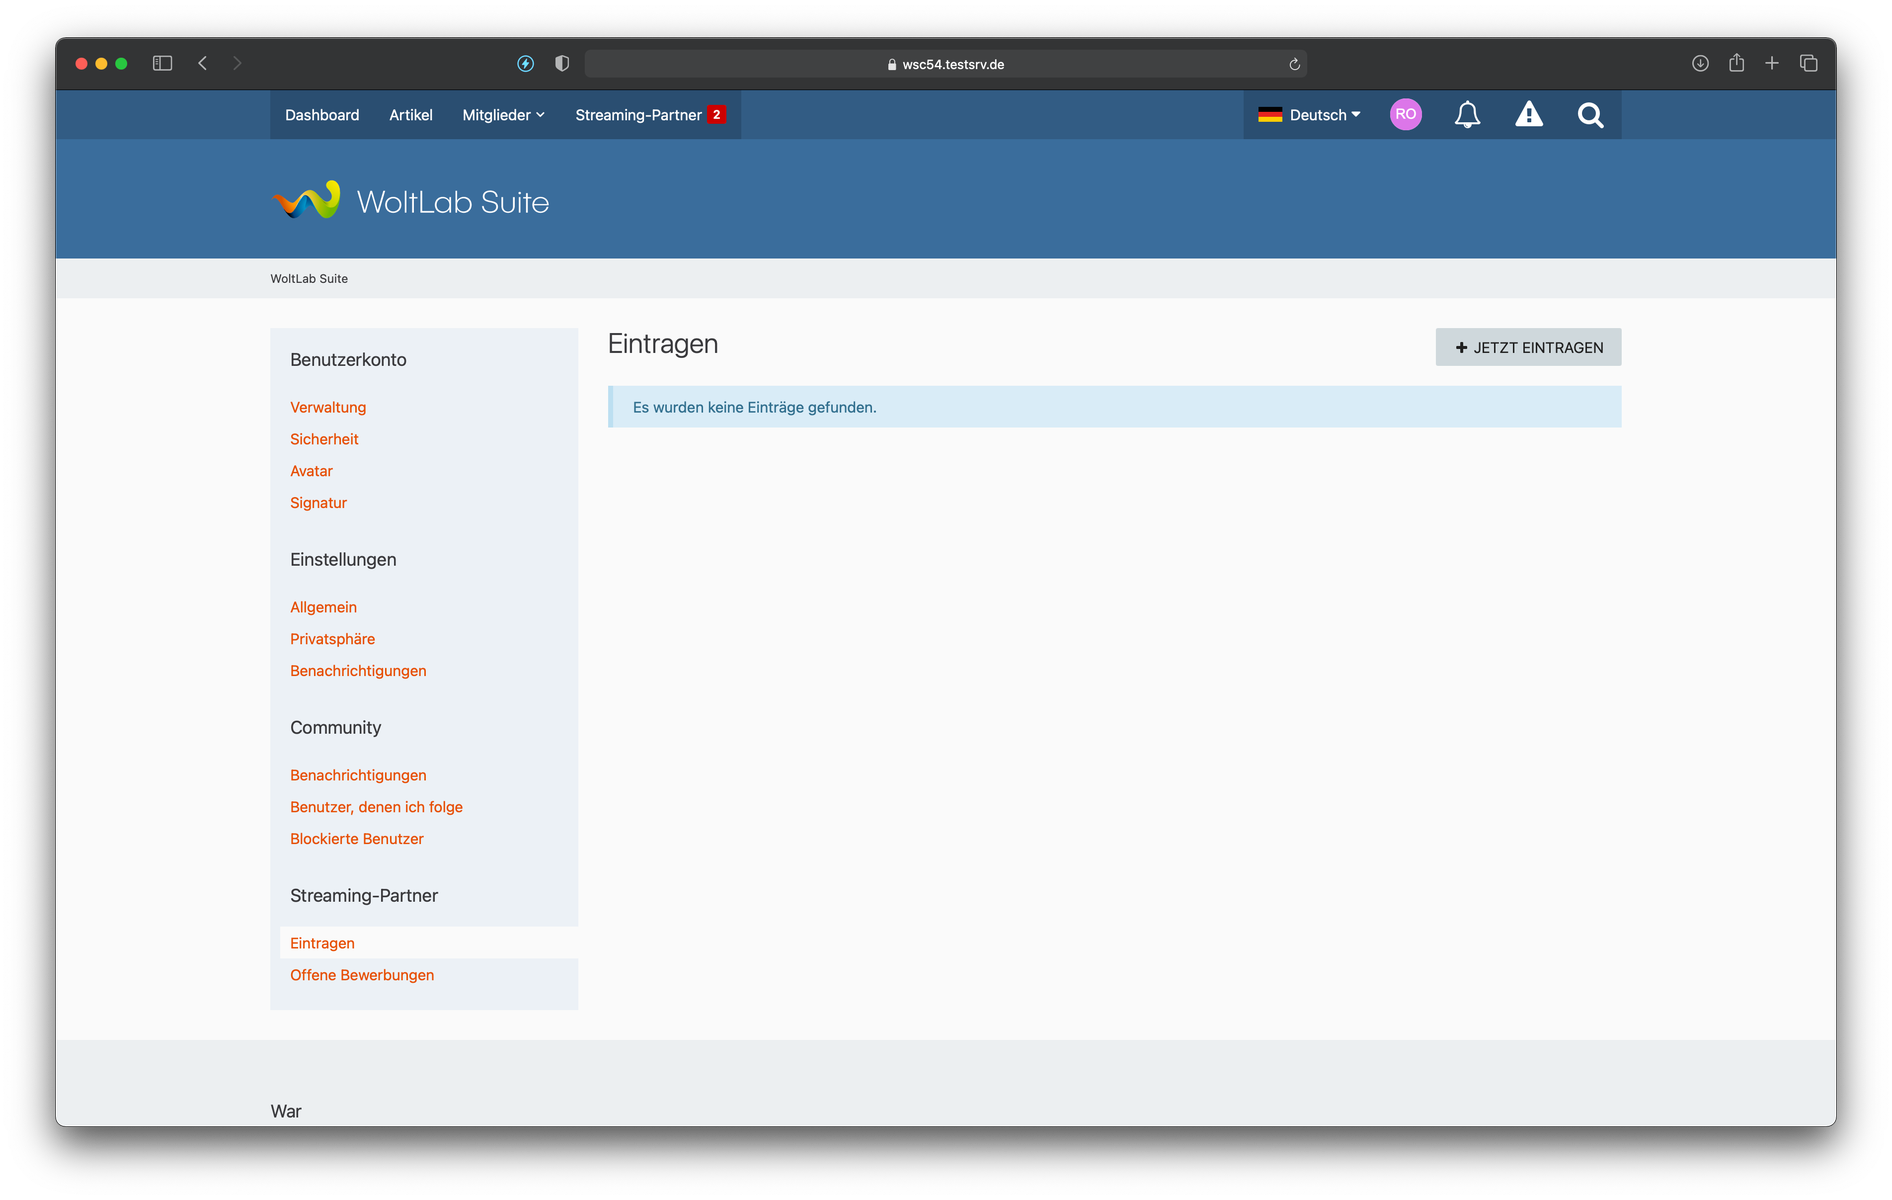The image size is (1892, 1200).
Task: Click the Safari share icon
Action: 1736,63
